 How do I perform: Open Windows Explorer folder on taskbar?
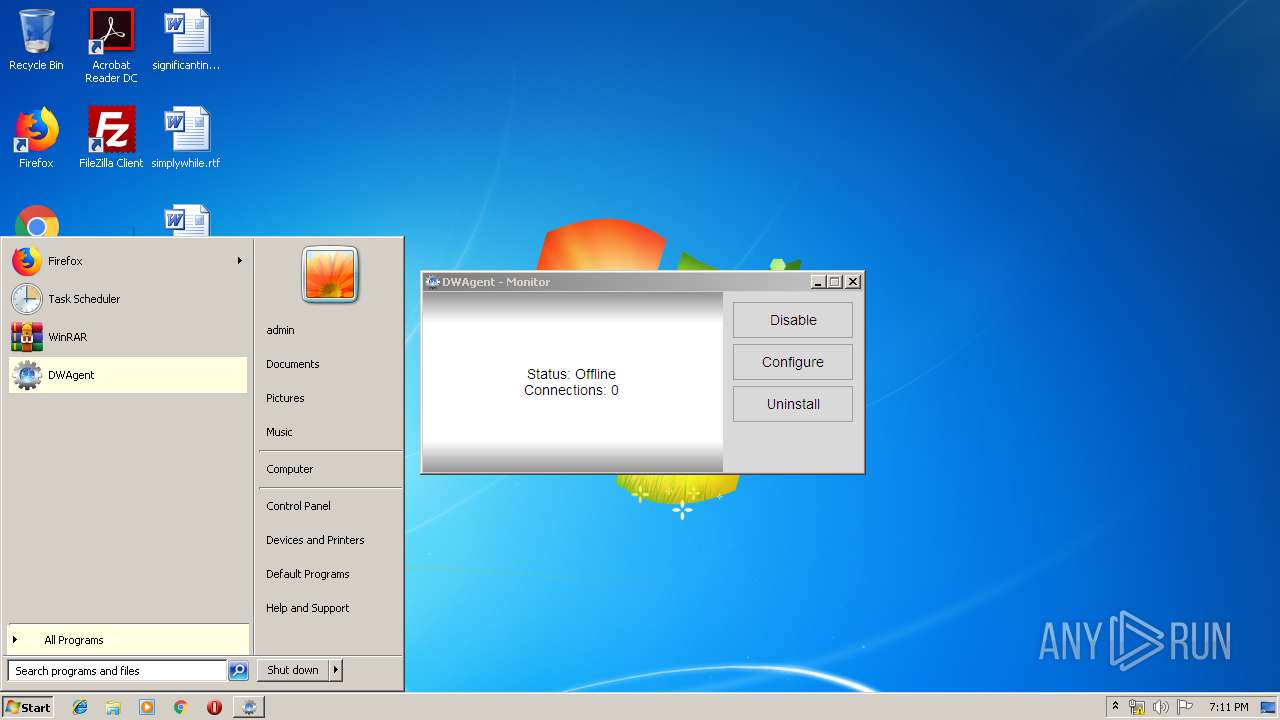pyautogui.click(x=113, y=707)
